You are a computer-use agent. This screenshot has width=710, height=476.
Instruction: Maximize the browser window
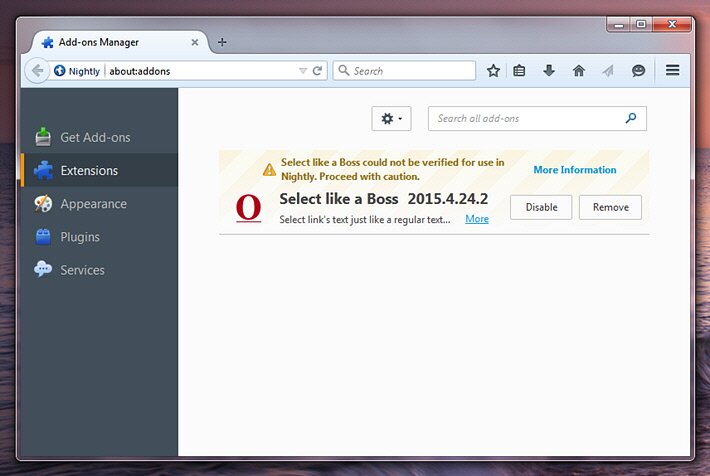point(641,24)
